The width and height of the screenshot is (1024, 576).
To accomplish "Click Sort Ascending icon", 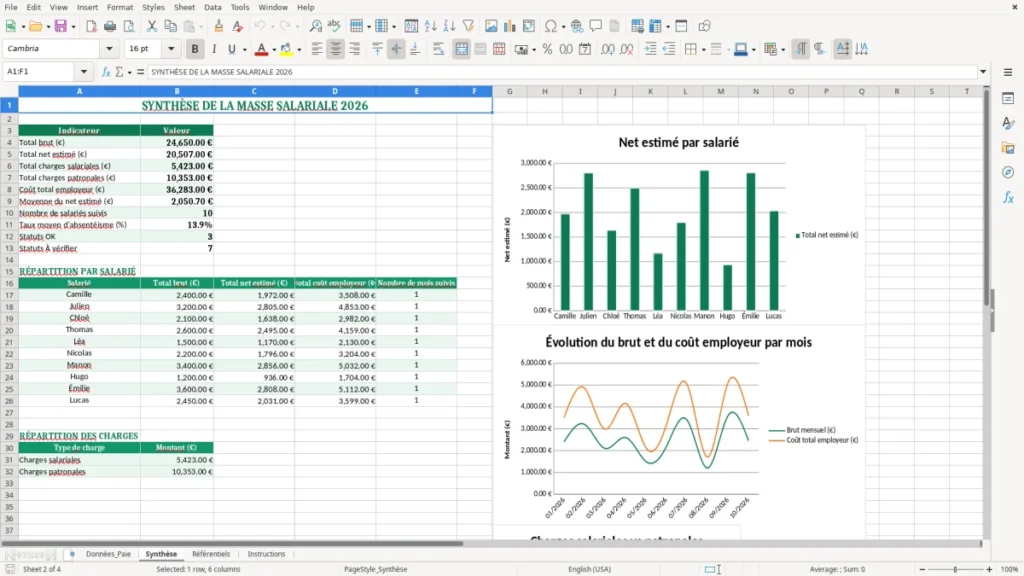I will [x=430, y=26].
